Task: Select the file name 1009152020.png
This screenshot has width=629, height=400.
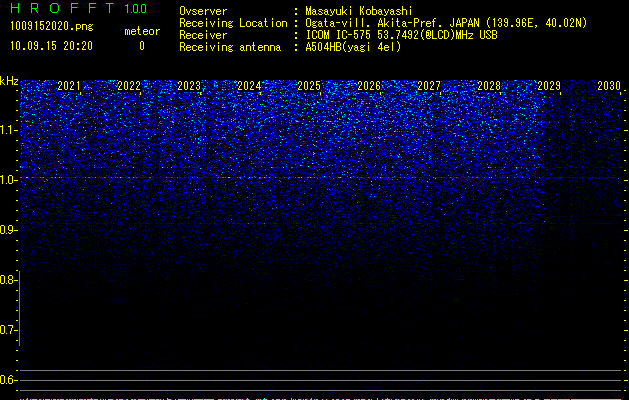Action: (x=52, y=26)
